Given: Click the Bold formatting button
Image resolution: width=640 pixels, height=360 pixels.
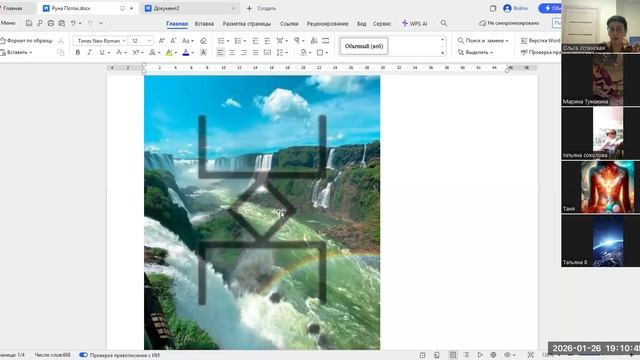Looking at the screenshot, I should pyautogui.click(x=78, y=53).
